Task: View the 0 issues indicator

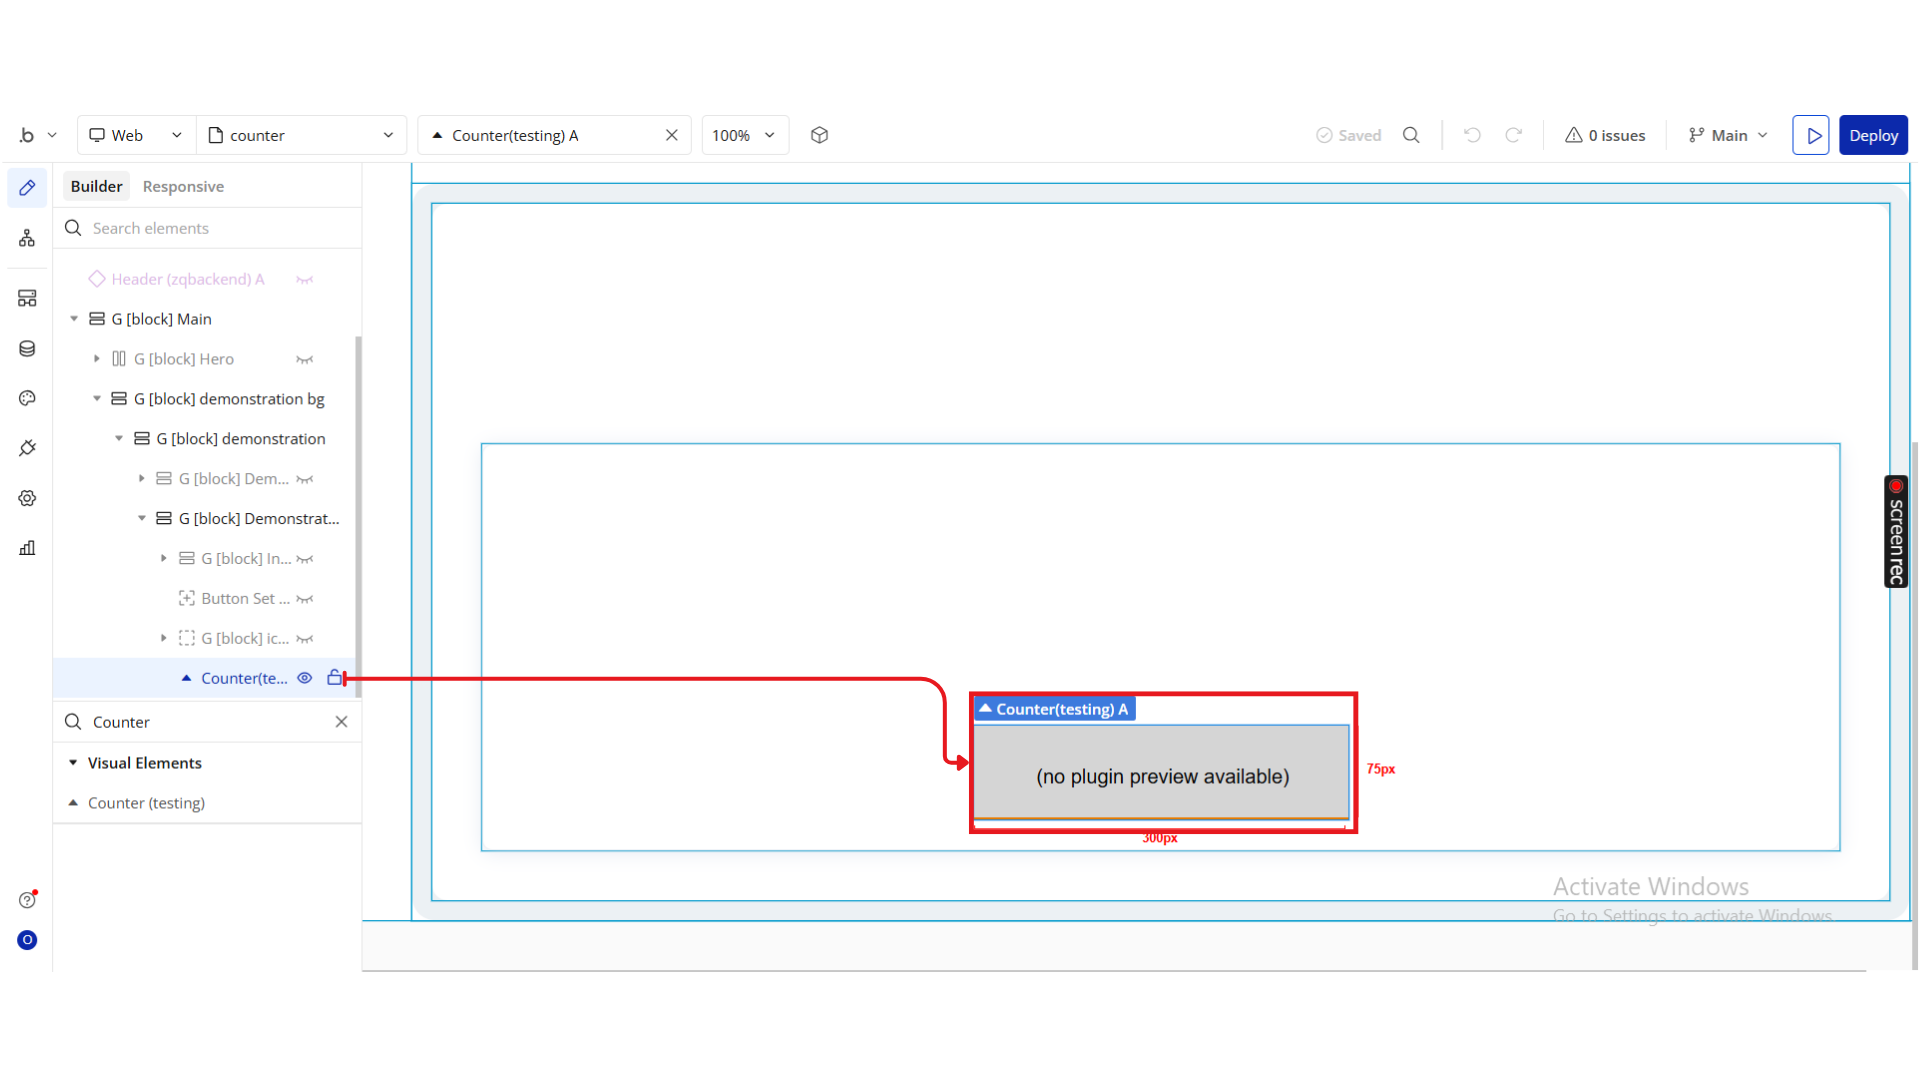Action: coord(1605,135)
